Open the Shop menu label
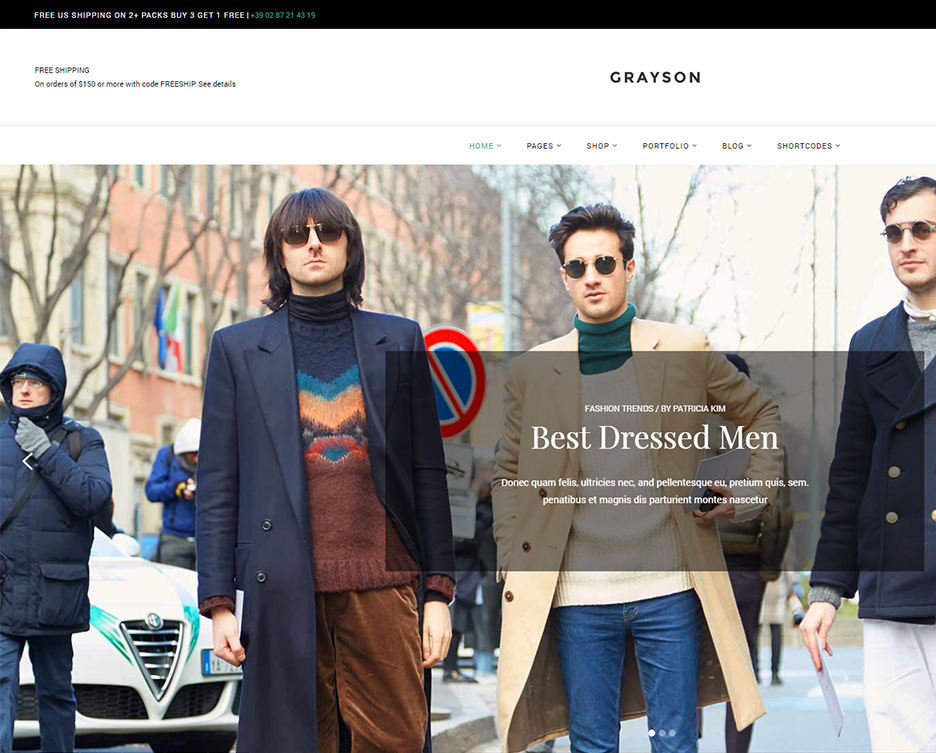936x753 pixels. [x=597, y=146]
